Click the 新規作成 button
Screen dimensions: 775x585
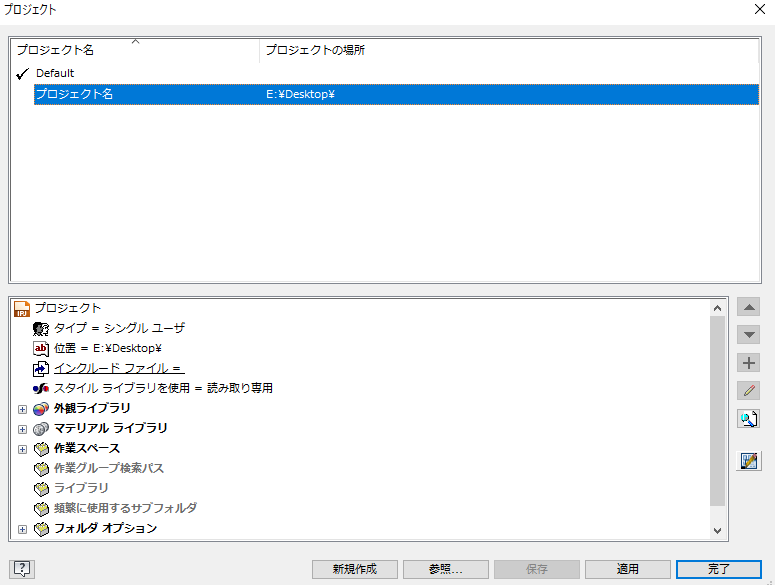(354, 569)
